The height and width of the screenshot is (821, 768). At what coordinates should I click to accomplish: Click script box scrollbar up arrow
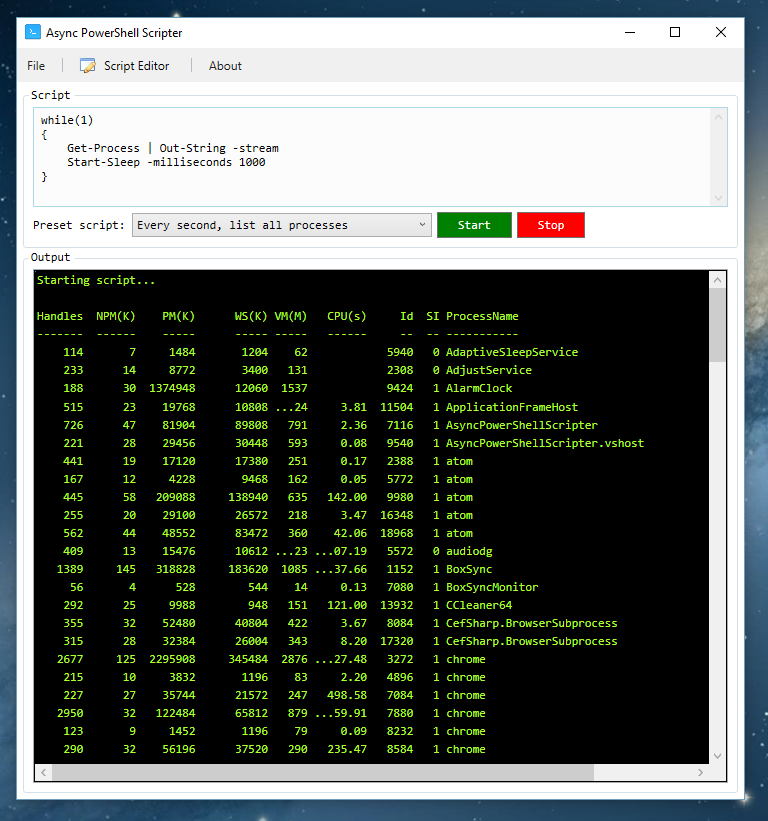coord(718,117)
